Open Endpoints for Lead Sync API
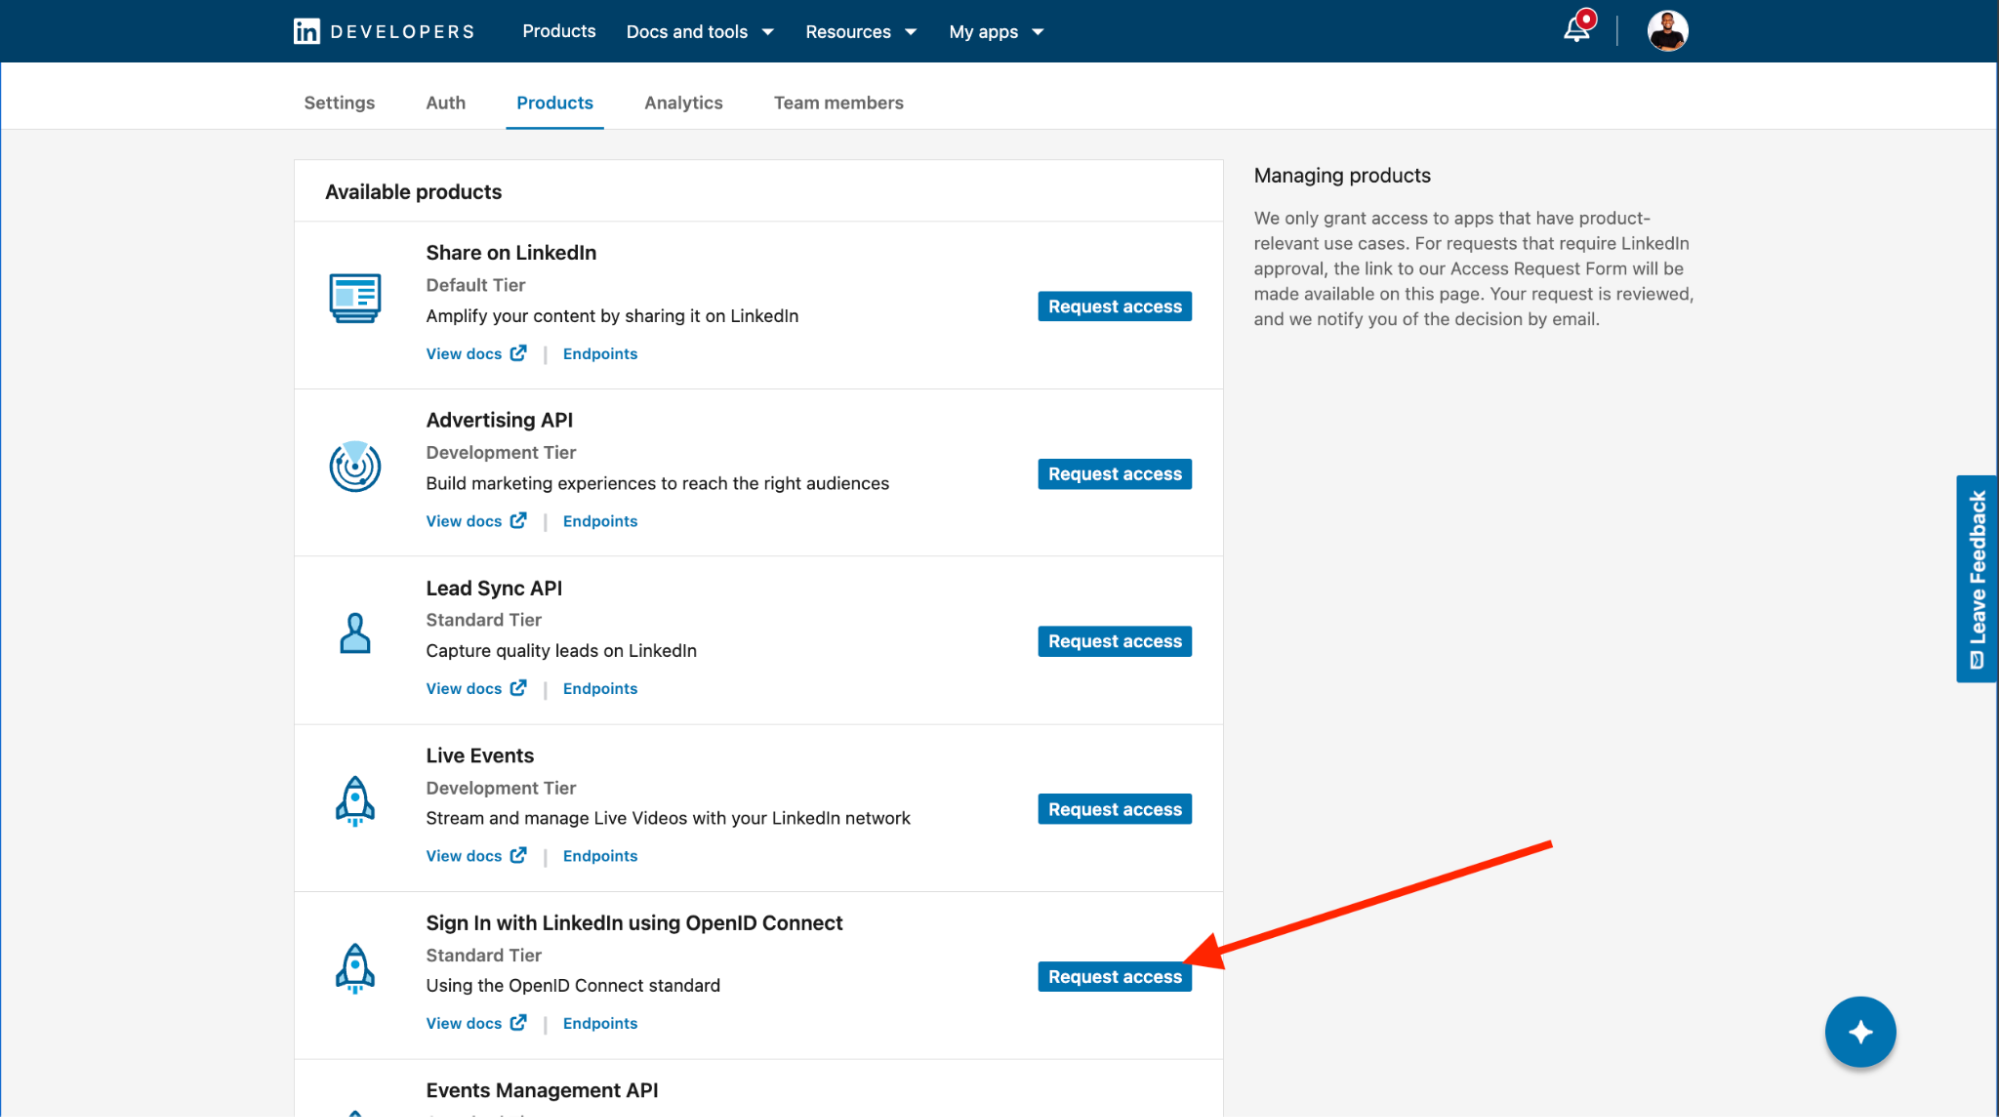 pyautogui.click(x=600, y=689)
